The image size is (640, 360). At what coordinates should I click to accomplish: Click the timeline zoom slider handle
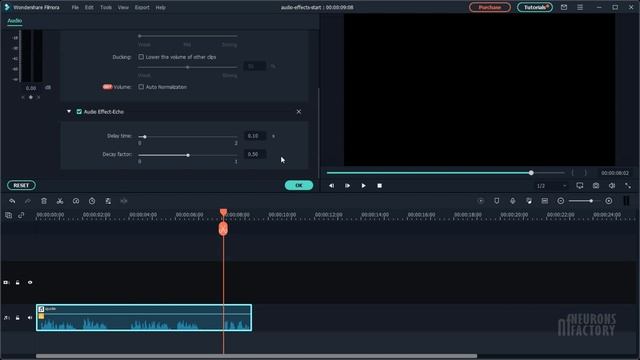click(x=591, y=201)
